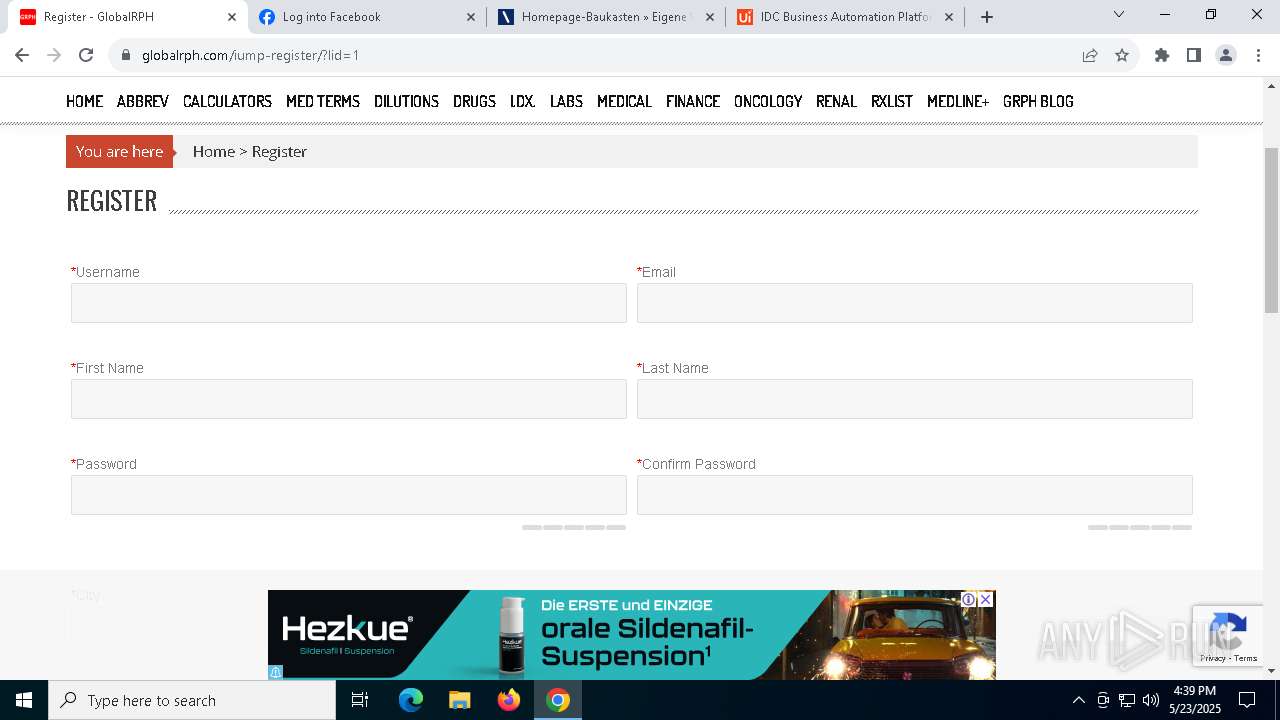Go to the GRPH BLOG menu item

(1038, 101)
